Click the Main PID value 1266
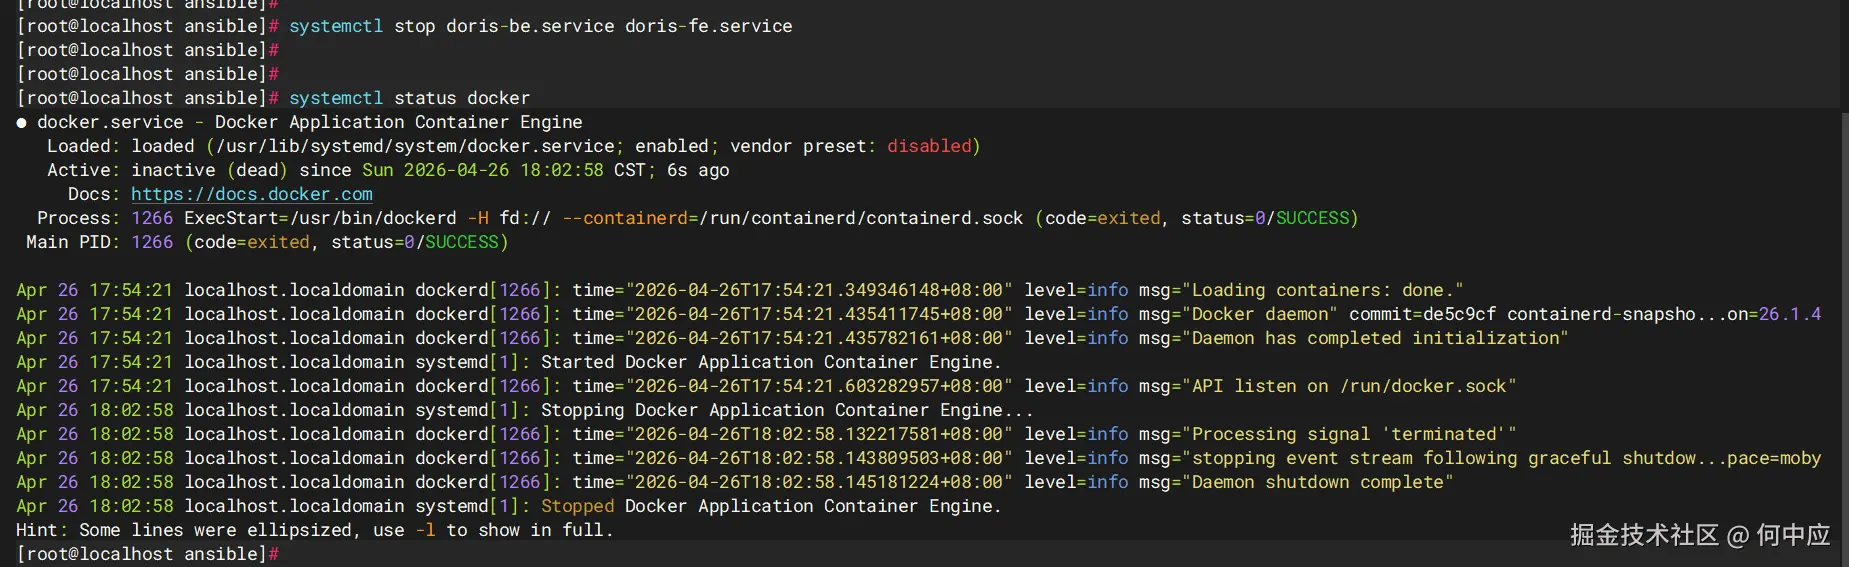Image resolution: width=1849 pixels, height=567 pixels. 152,242
